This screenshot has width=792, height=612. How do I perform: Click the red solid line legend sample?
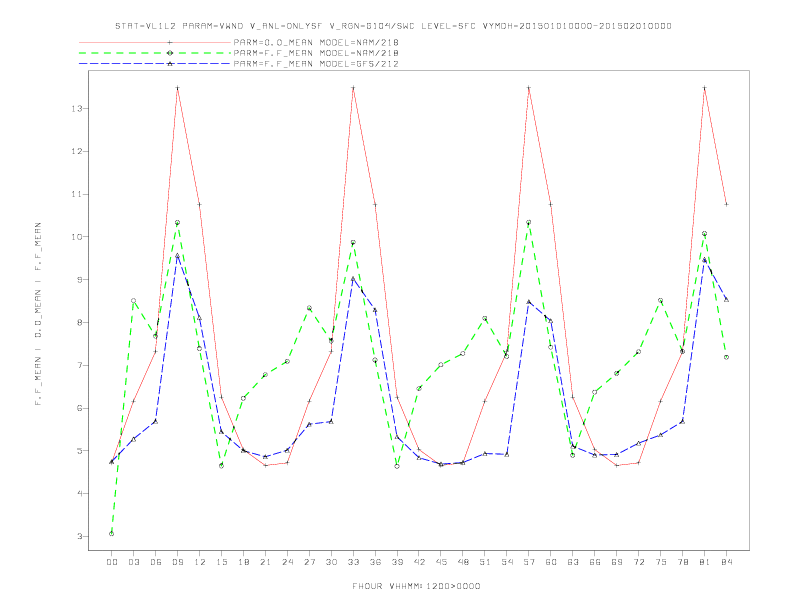(x=155, y=42)
